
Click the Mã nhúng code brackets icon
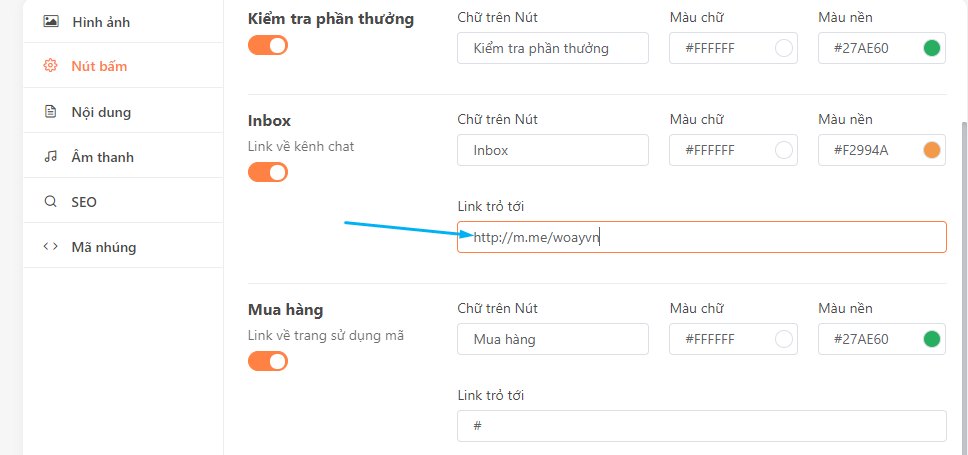pos(51,247)
